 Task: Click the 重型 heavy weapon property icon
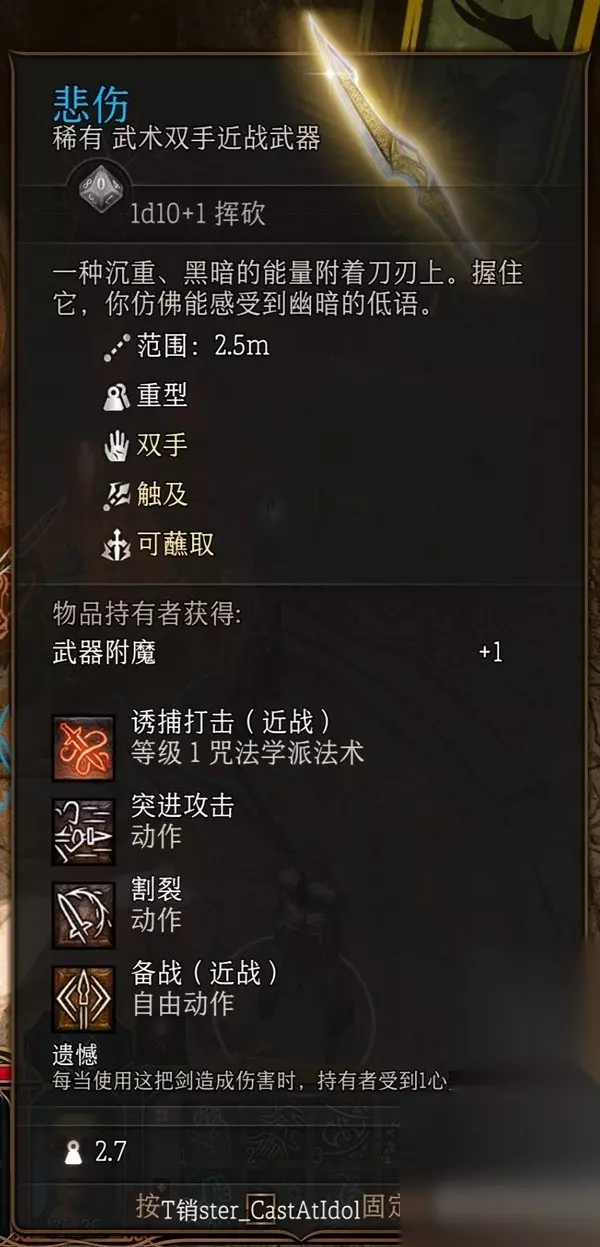click(116, 396)
